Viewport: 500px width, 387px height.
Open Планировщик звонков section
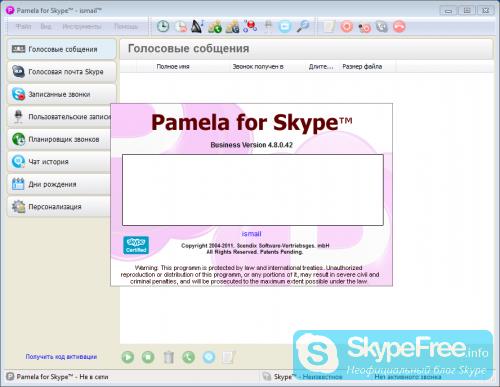[59, 139]
